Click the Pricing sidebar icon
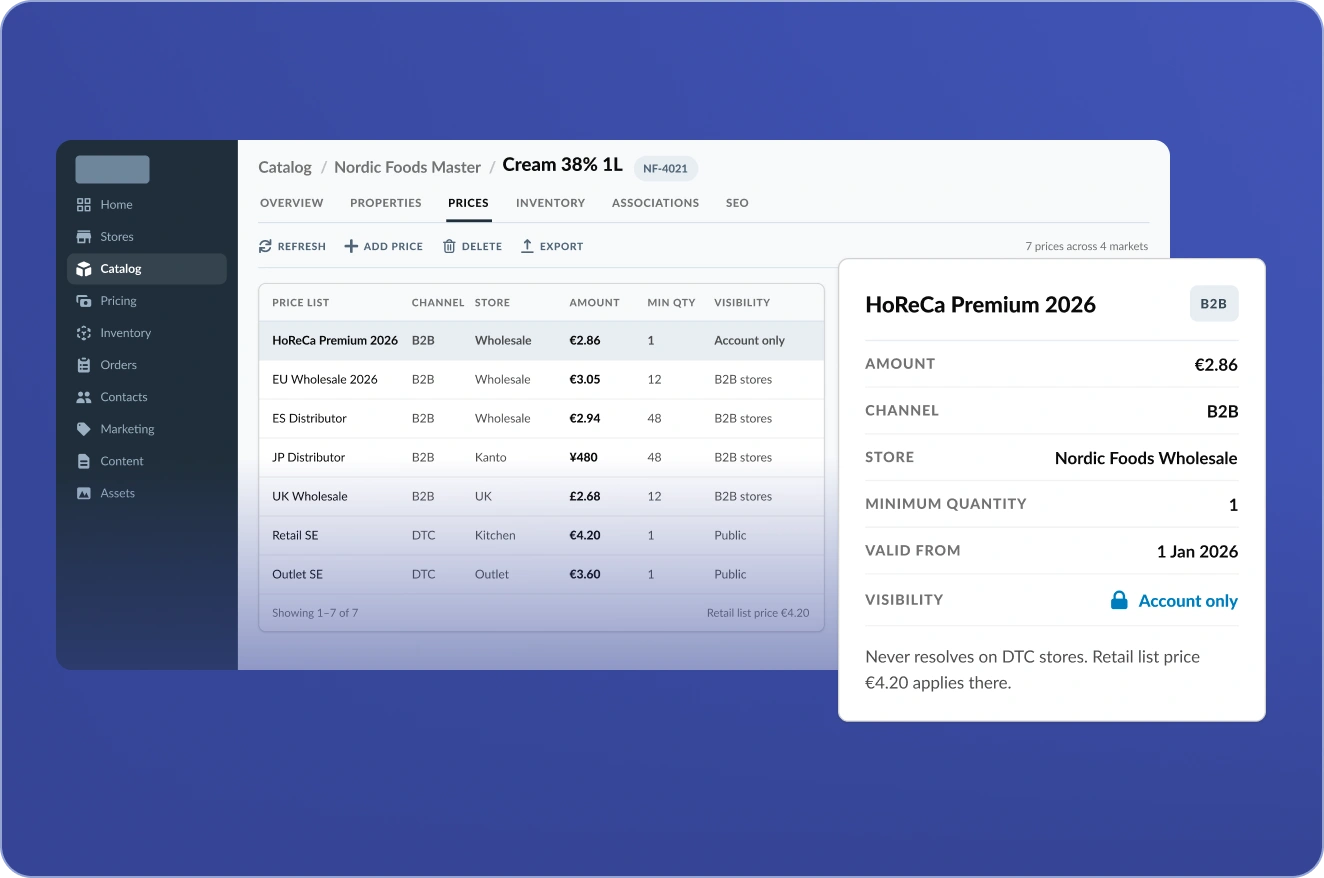The width and height of the screenshot is (1324, 878). tap(84, 301)
